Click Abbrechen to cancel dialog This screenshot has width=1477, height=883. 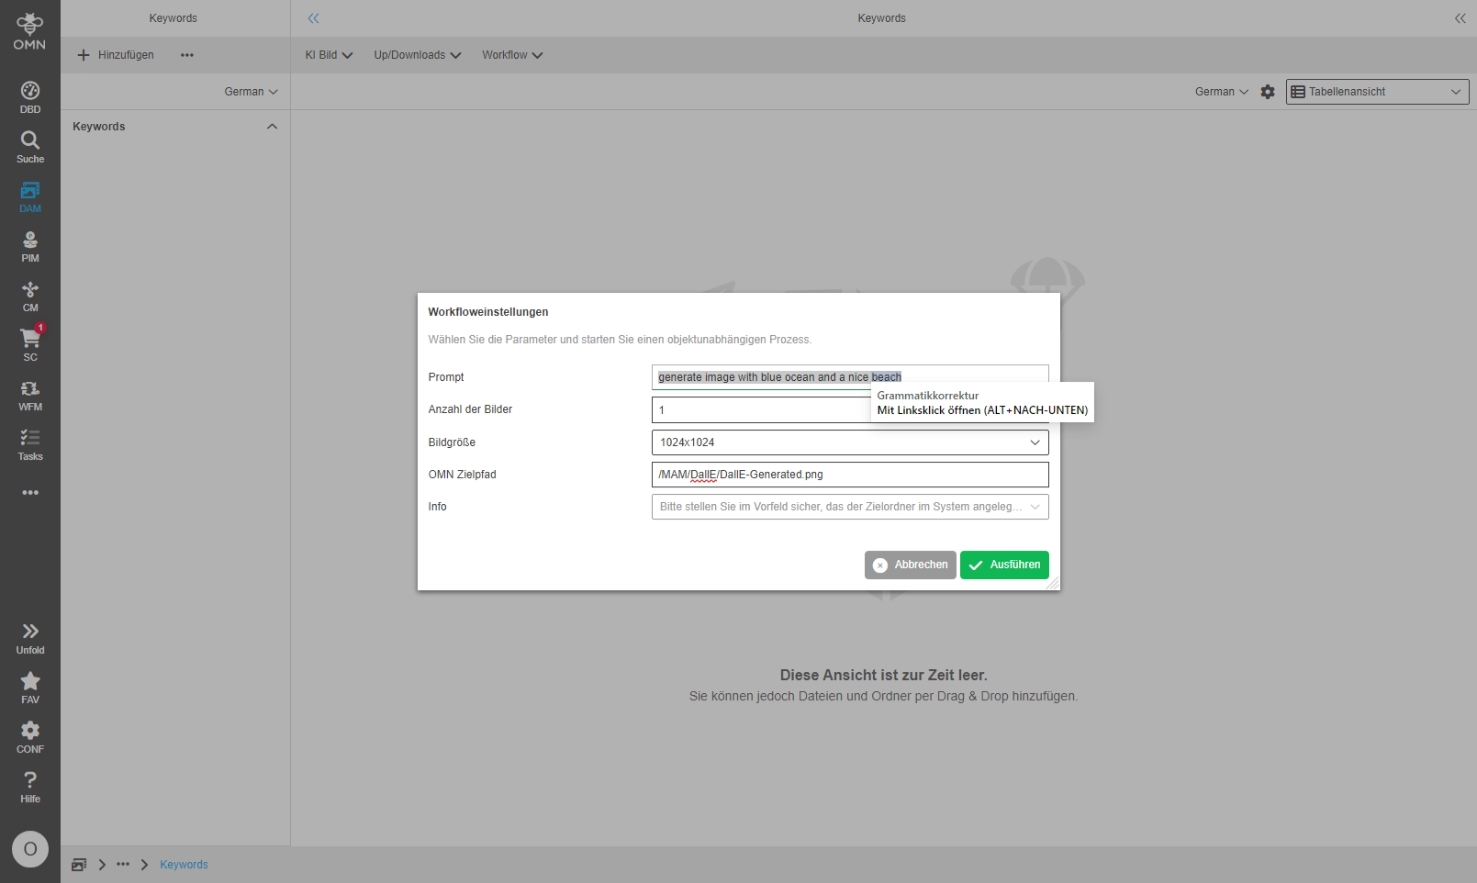tap(910, 565)
